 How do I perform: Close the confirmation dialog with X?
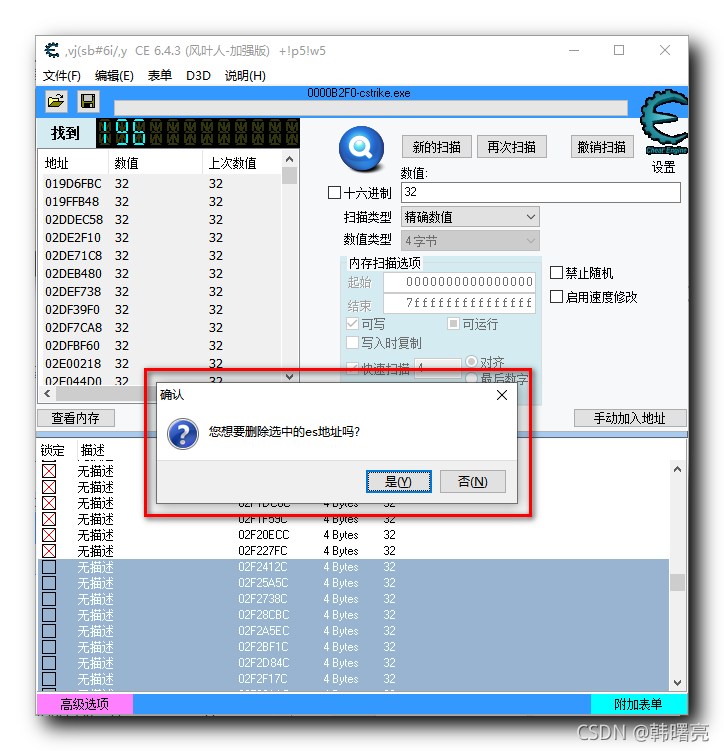(x=502, y=395)
